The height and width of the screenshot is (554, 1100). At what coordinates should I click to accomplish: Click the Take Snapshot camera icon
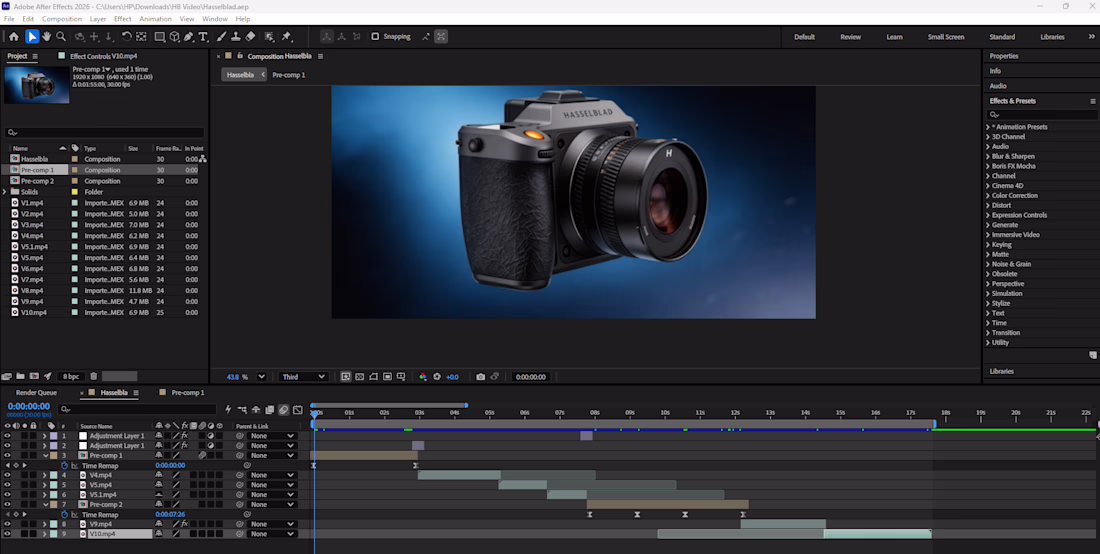point(481,377)
